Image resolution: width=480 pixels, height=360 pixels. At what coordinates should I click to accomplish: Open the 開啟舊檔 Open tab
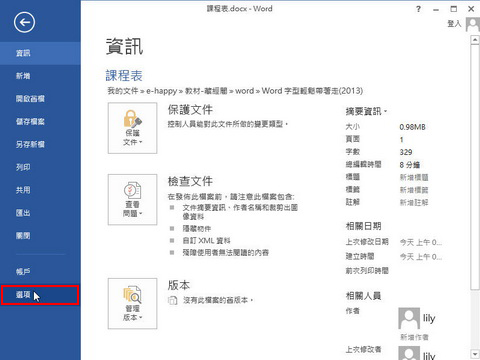click(x=40, y=99)
